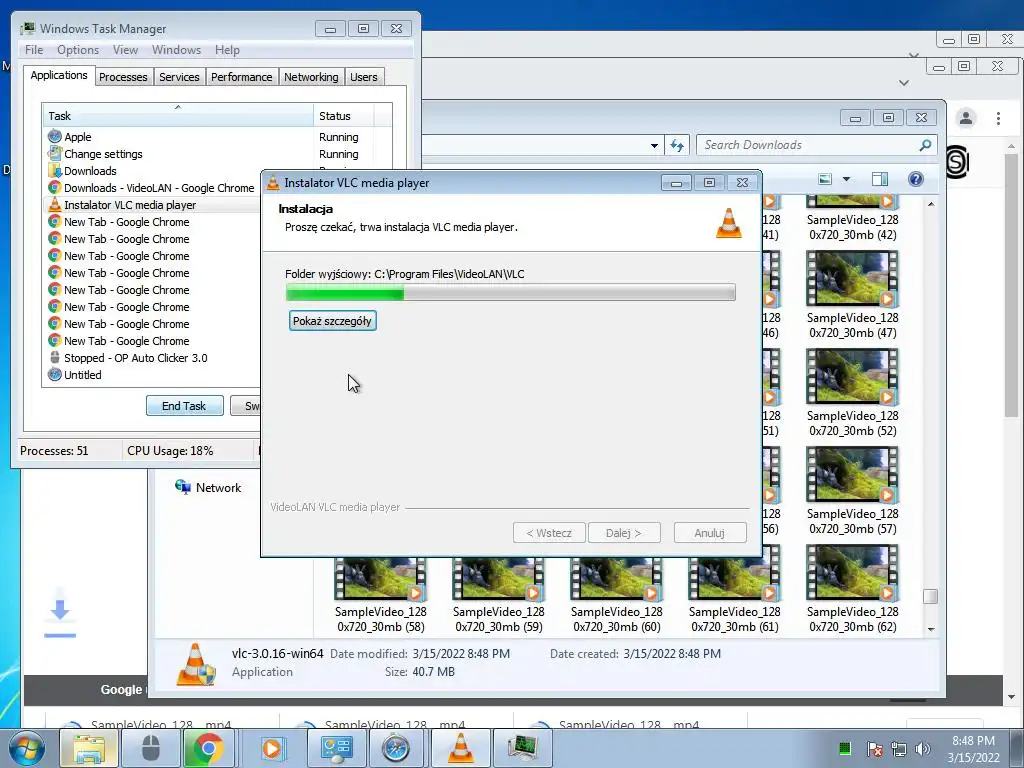Open the view options dropdown arrow in Explorer

pos(846,179)
